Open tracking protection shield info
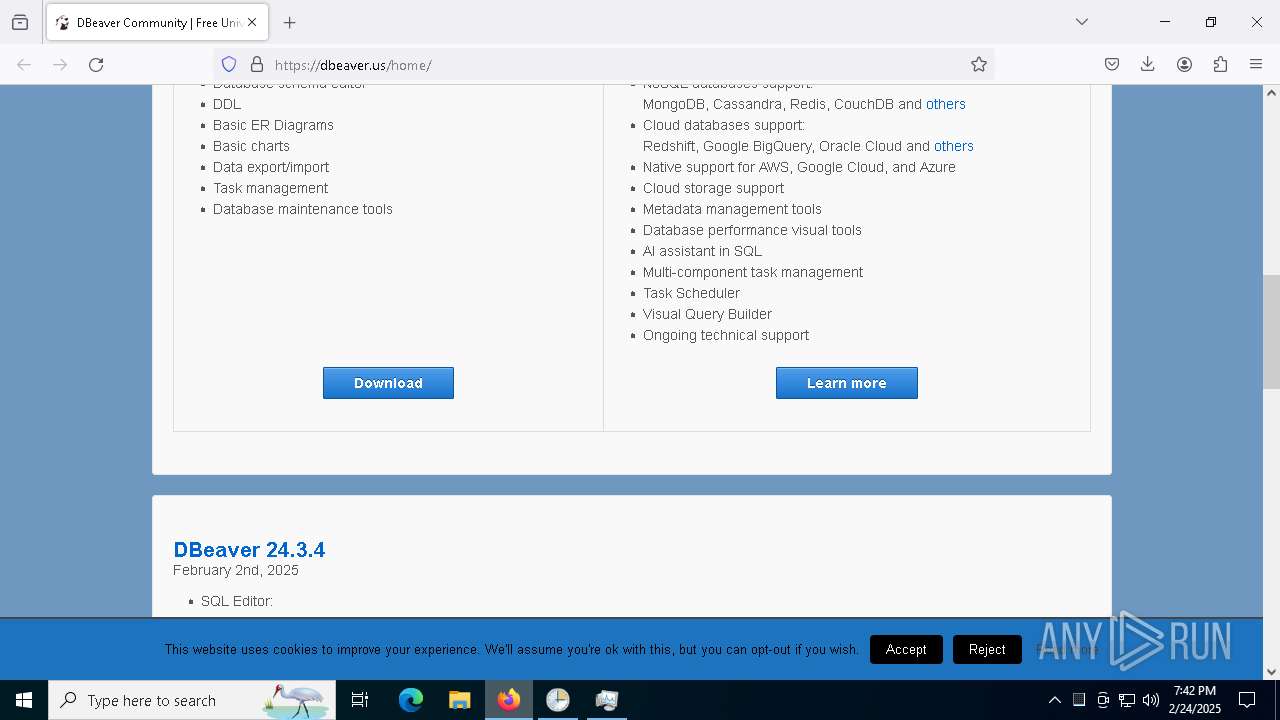This screenshot has width=1280, height=720. [x=229, y=65]
